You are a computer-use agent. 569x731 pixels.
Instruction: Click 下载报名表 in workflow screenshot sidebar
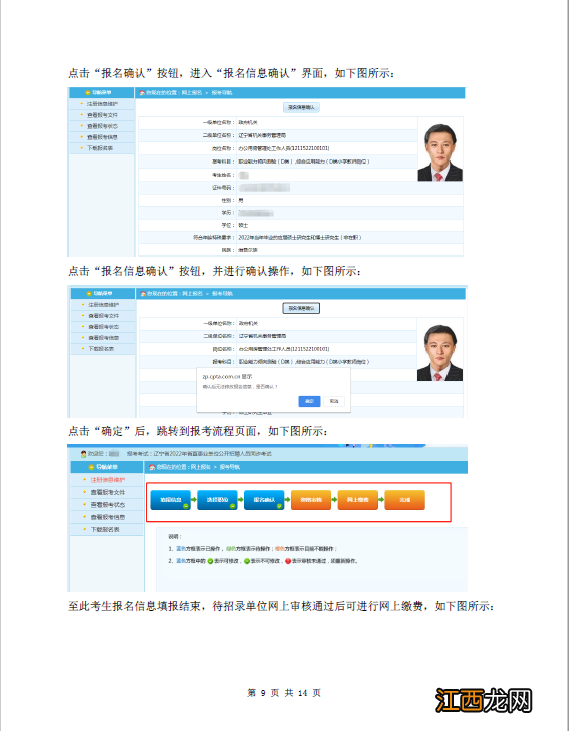[105, 529]
